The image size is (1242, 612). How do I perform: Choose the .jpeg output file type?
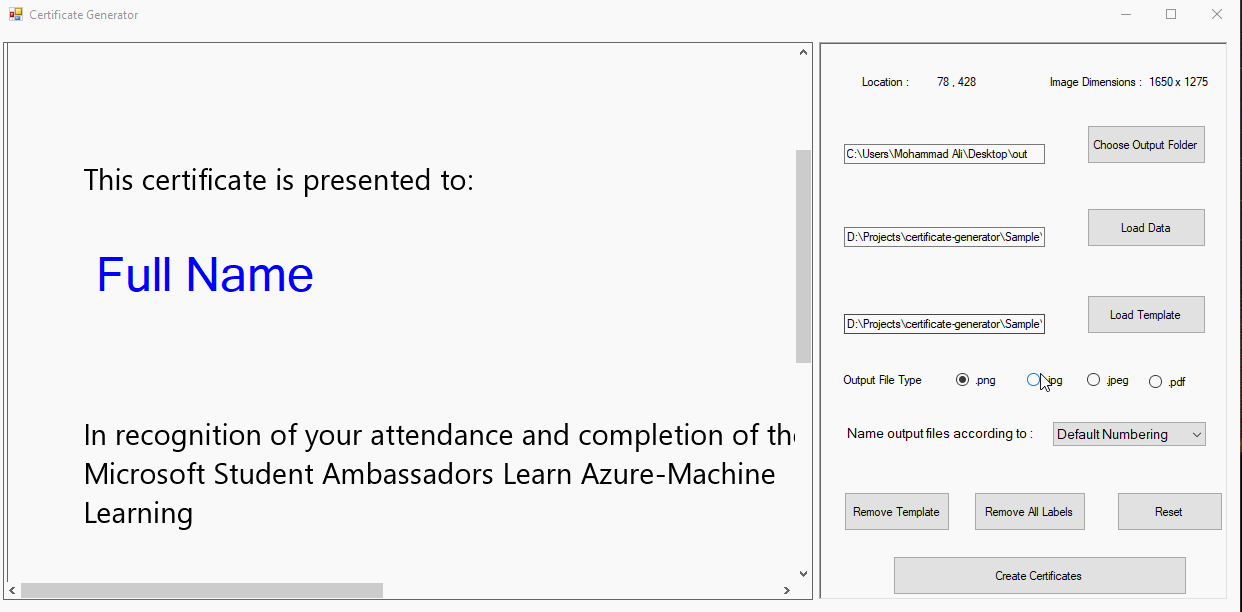click(x=1094, y=380)
